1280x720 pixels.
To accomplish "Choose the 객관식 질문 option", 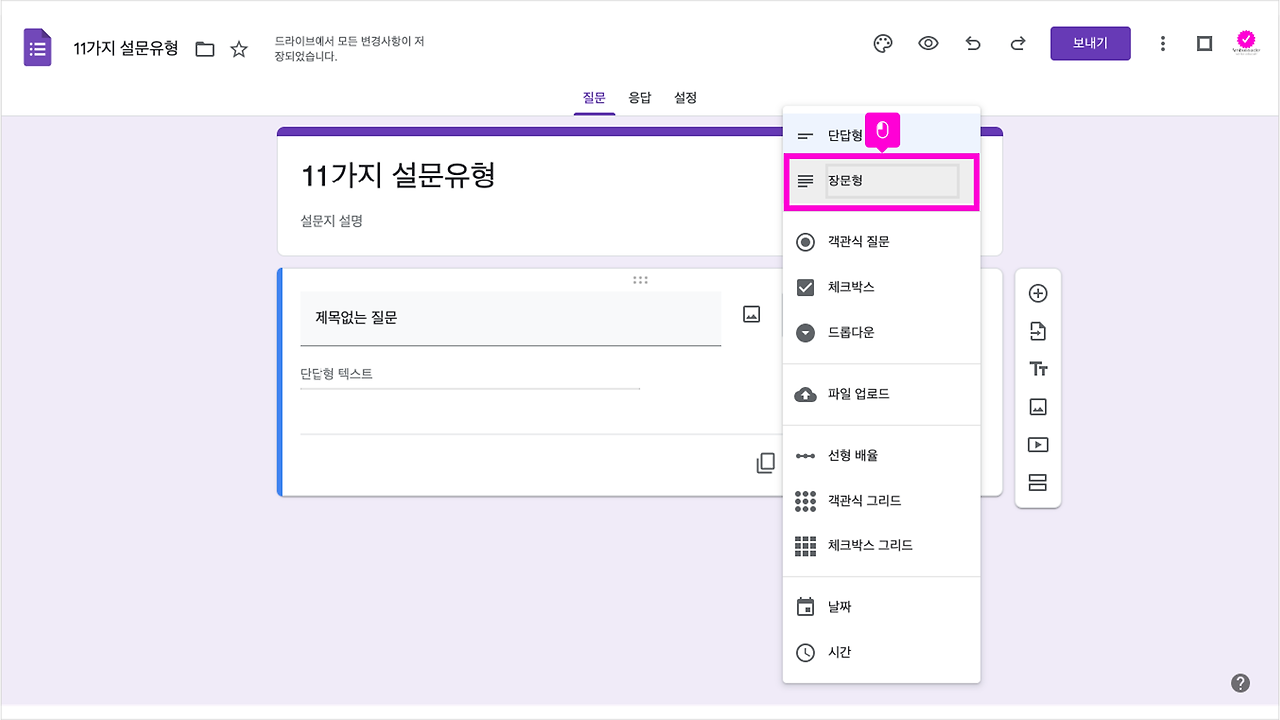I will pyautogui.click(x=862, y=241).
